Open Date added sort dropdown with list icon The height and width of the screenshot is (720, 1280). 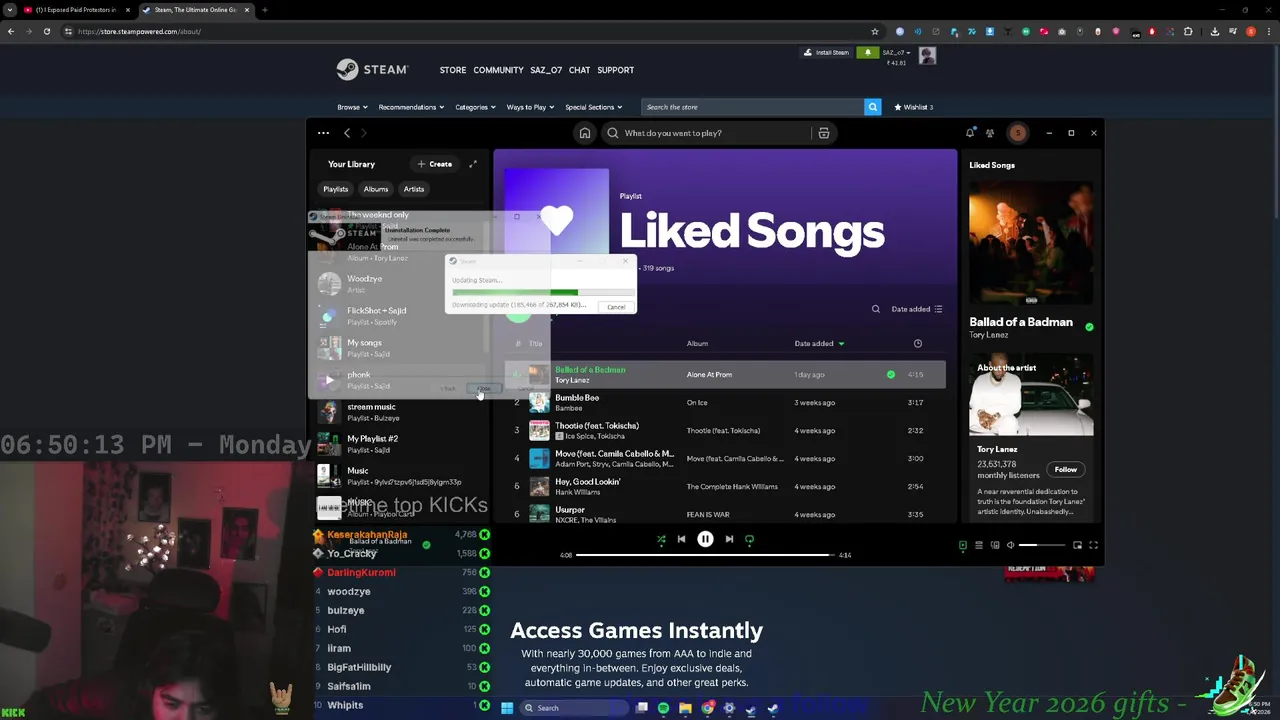click(917, 309)
